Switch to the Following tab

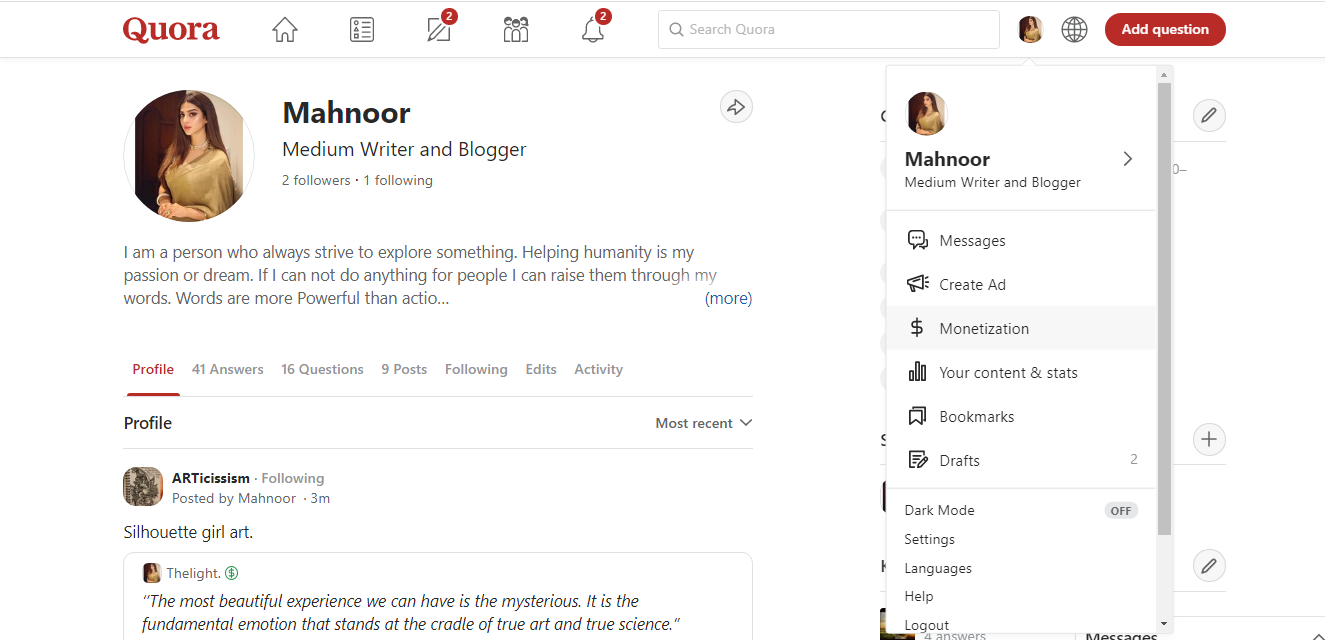pyautogui.click(x=476, y=369)
